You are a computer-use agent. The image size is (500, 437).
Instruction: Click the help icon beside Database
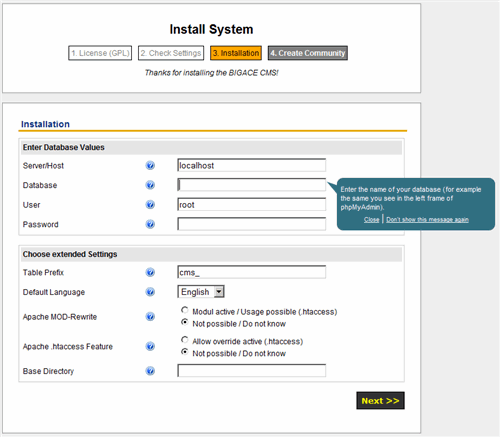[150, 185]
